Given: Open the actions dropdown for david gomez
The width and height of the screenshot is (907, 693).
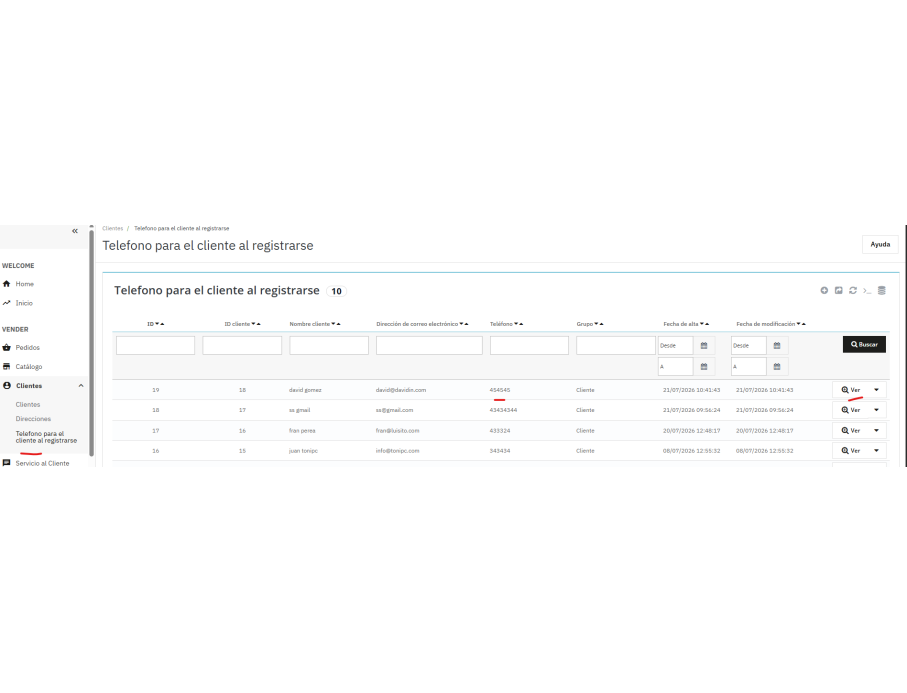Looking at the screenshot, I should [876, 390].
